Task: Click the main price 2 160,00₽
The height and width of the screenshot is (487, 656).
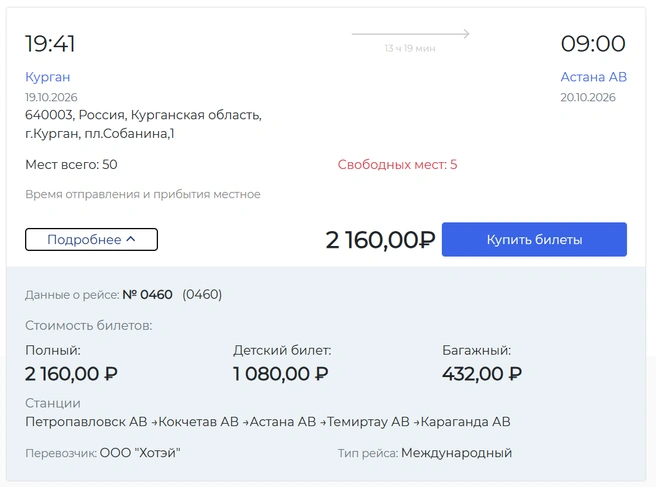Action: pyautogui.click(x=380, y=240)
